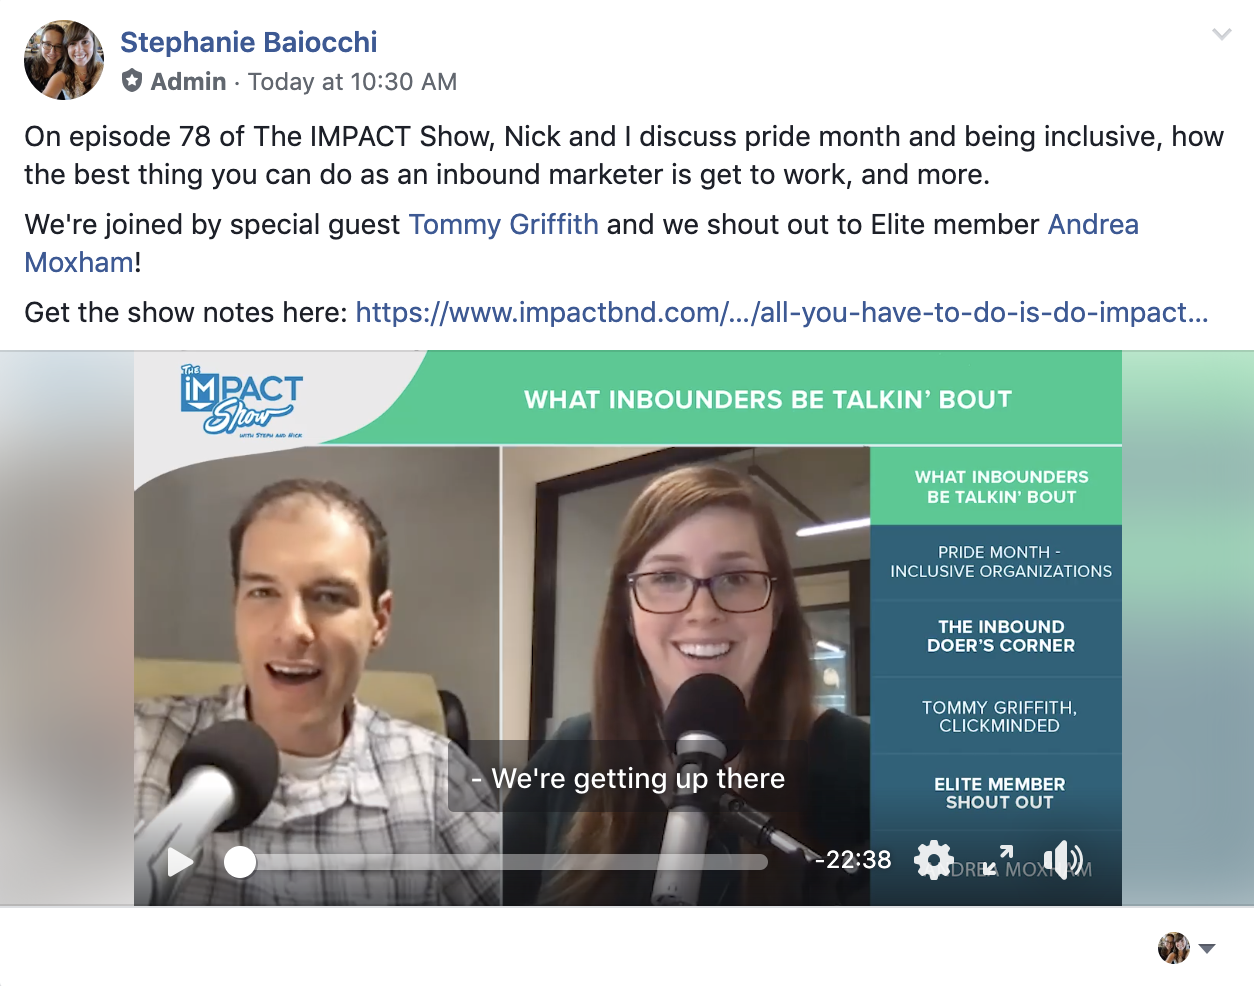Open the commenting-as profile dropdown arrow
The height and width of the screenshot is (986, 1254).
[x=1207, y=948]
